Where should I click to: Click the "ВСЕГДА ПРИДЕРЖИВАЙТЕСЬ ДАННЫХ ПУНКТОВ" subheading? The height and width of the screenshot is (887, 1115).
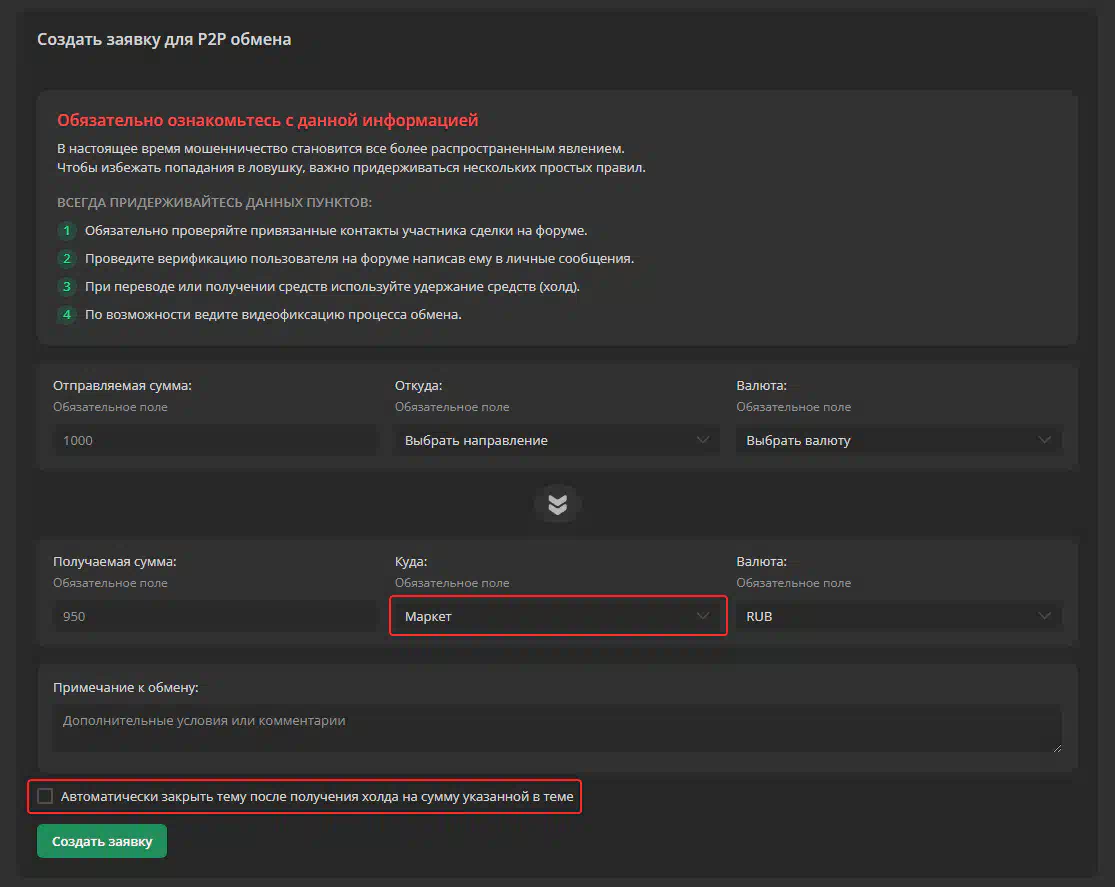coord(215,202)
